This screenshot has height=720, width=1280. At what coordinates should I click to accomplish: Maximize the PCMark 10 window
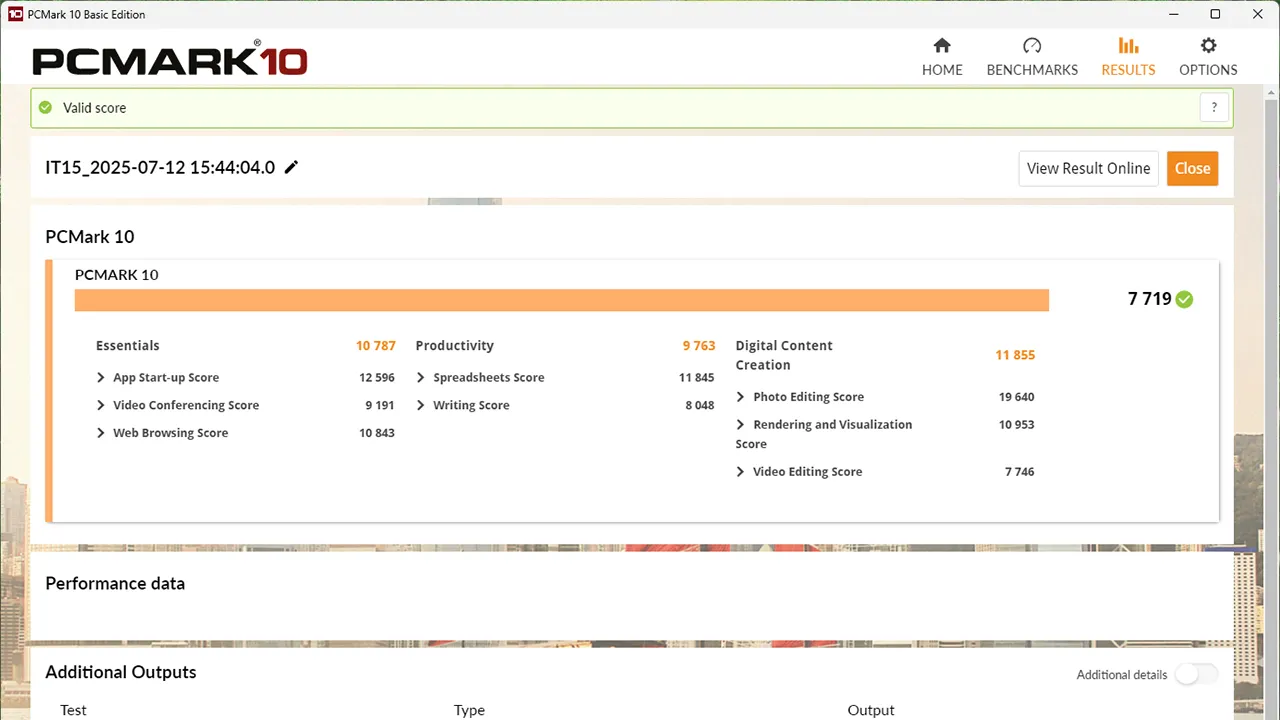[1215, 14]
